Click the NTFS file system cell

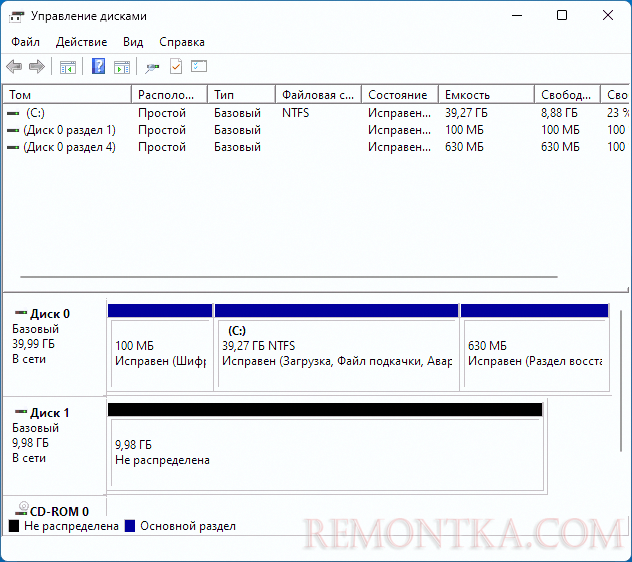pyautogui.click(x=295, y=113)
